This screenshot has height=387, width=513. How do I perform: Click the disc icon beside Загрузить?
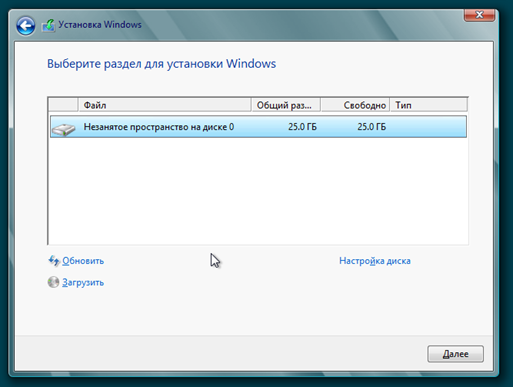53,282
